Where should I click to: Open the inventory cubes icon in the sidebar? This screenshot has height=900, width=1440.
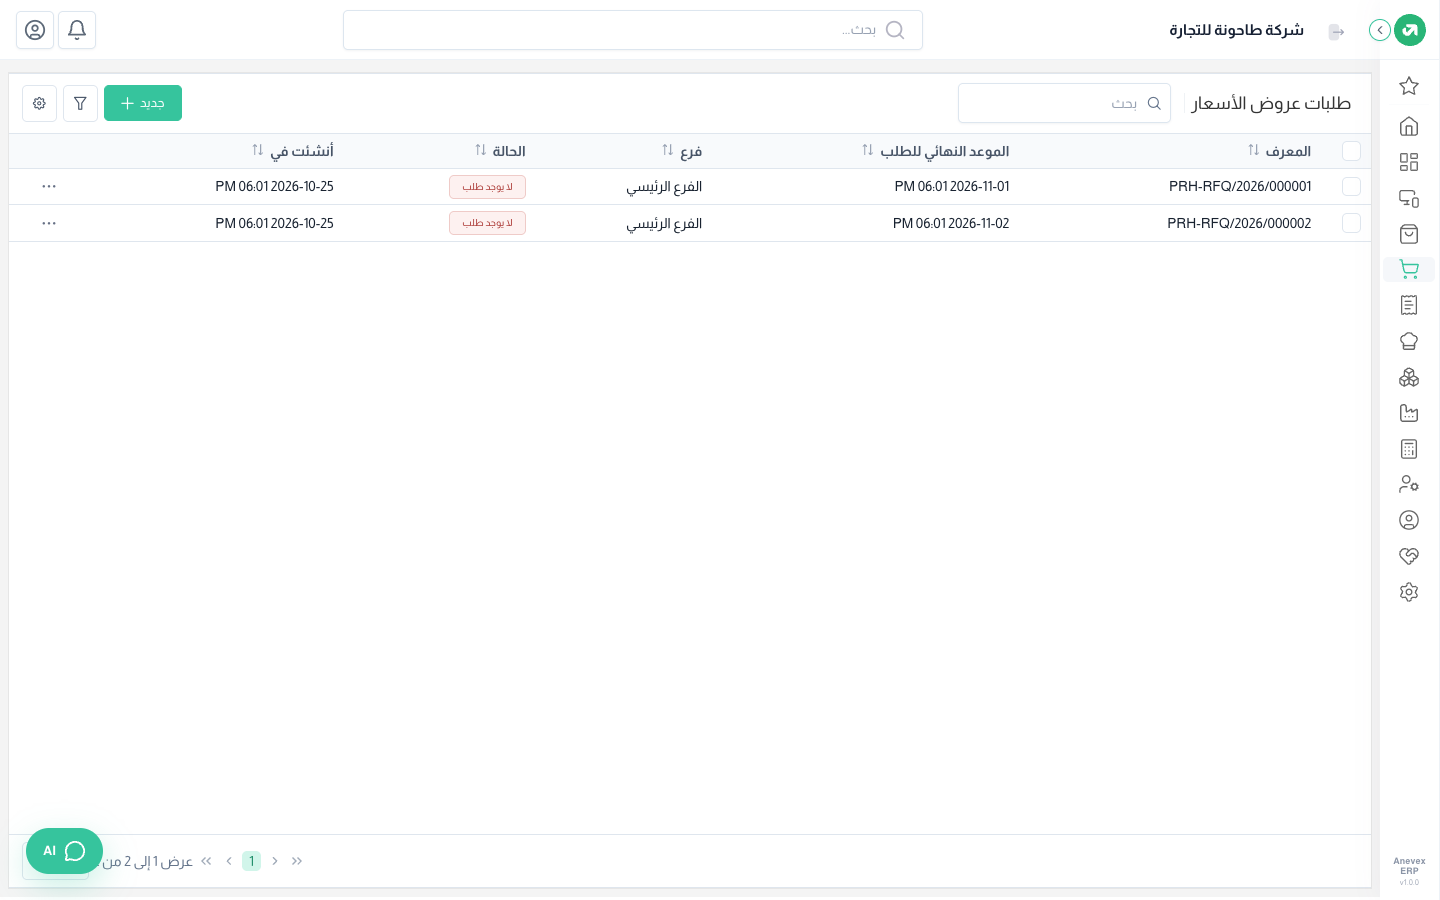[x=1409, y=377]
